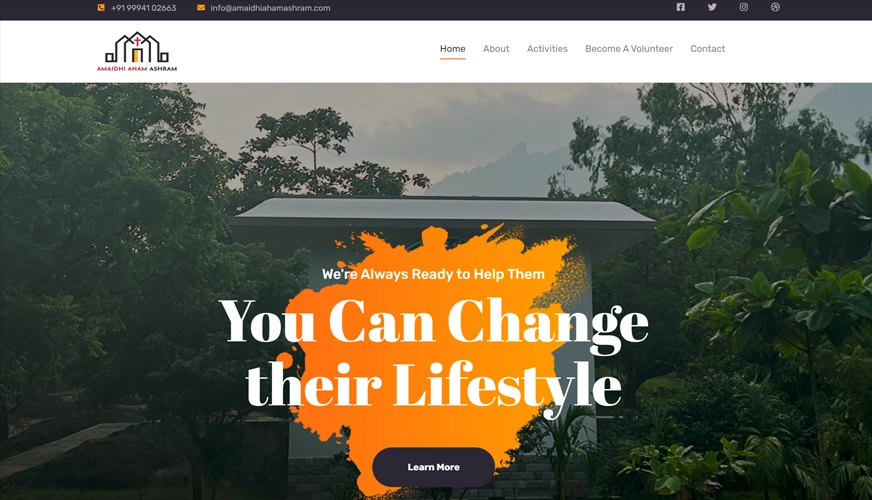Image resolution: width=872 pixels, height=500 pixels.
Task: Open the Become A Volunteer page
Action: tap(629, 49)
